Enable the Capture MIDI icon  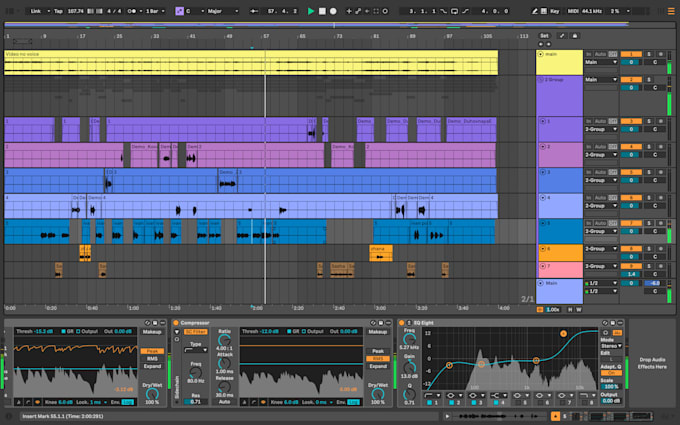[x=376, y=11]
